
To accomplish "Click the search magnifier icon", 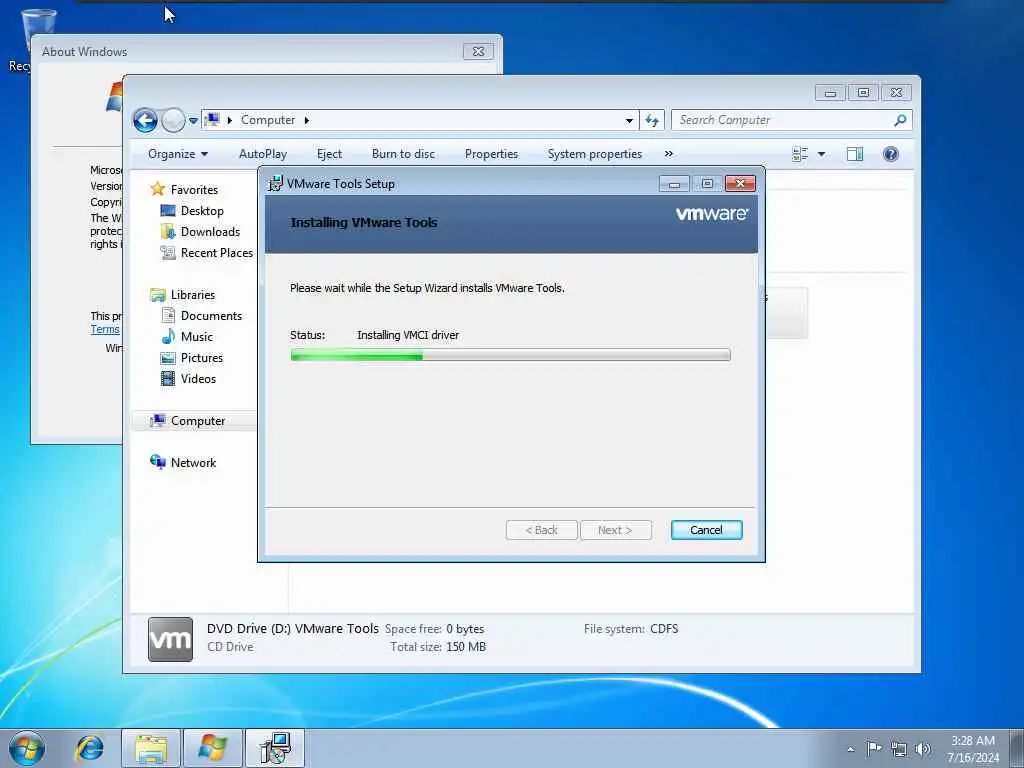I will click(x=901, y=120).
